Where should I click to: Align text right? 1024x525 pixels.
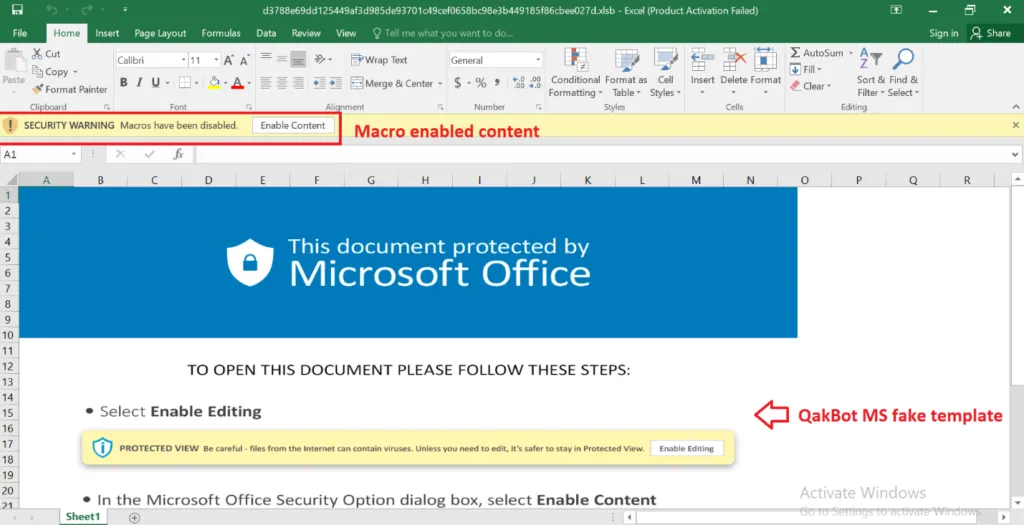pyautogui.click(x=298, y=83)
